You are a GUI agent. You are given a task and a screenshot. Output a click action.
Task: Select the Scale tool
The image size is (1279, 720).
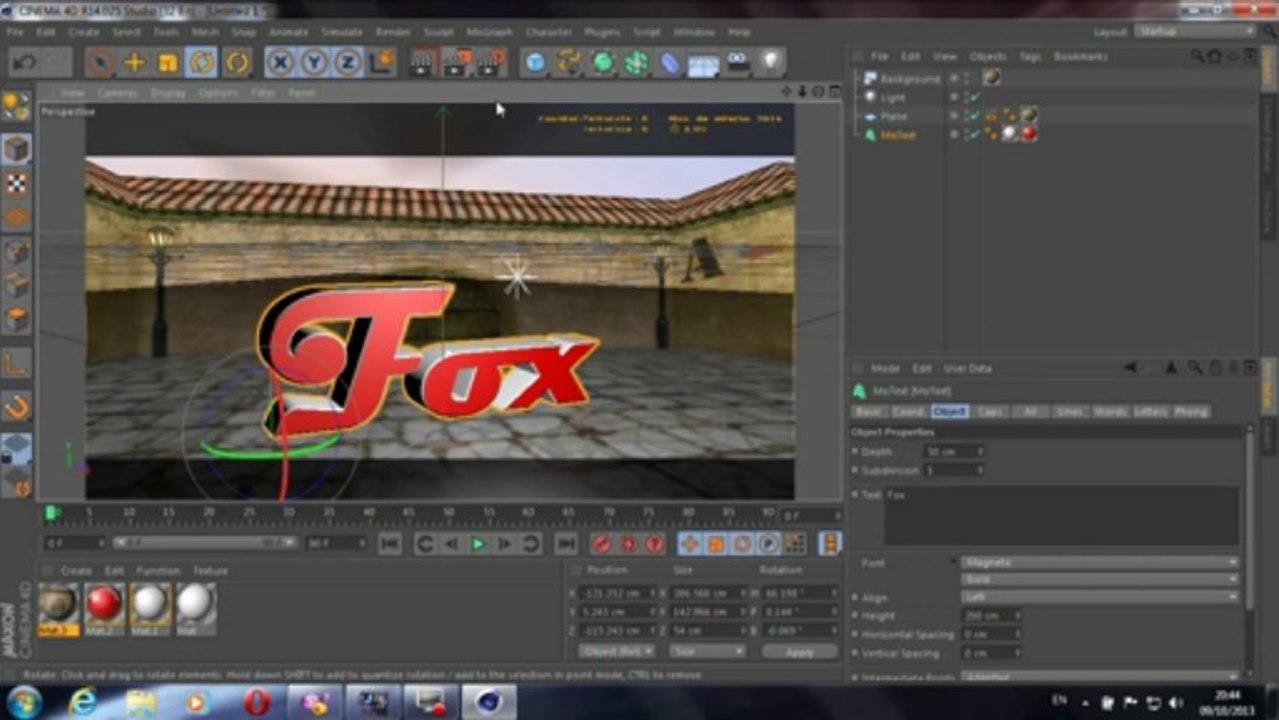point(168,63)
